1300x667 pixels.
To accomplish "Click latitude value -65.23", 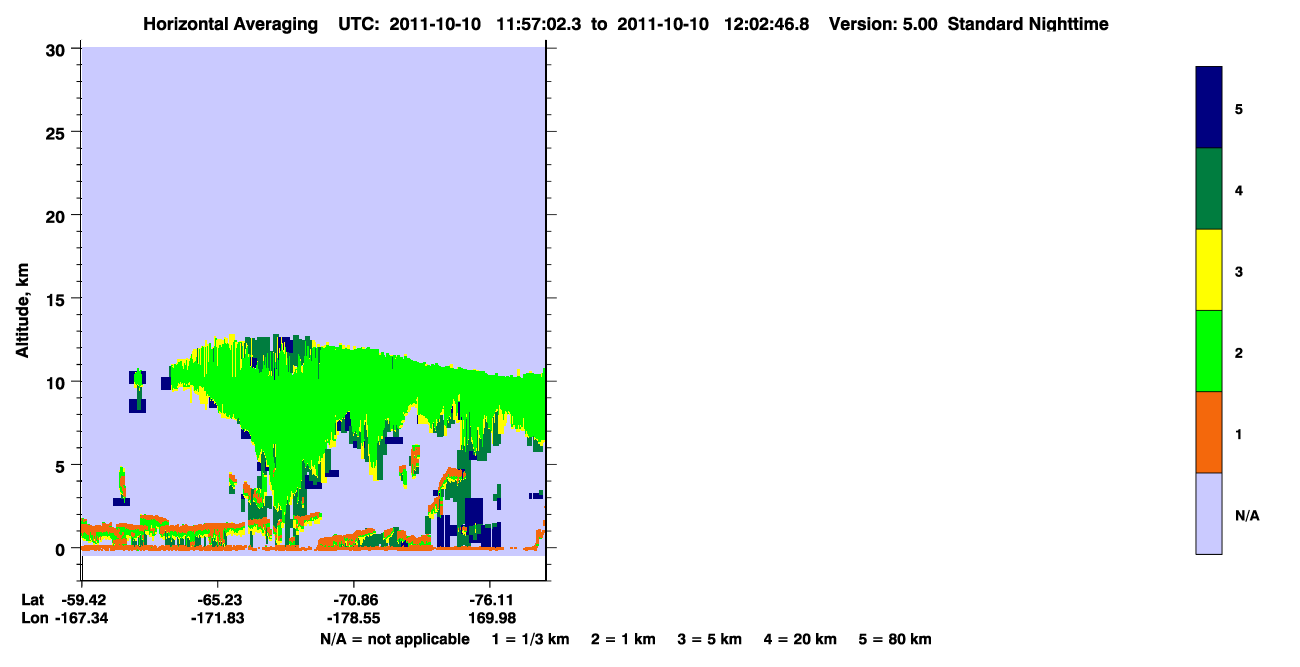I will tap(217, 600).
